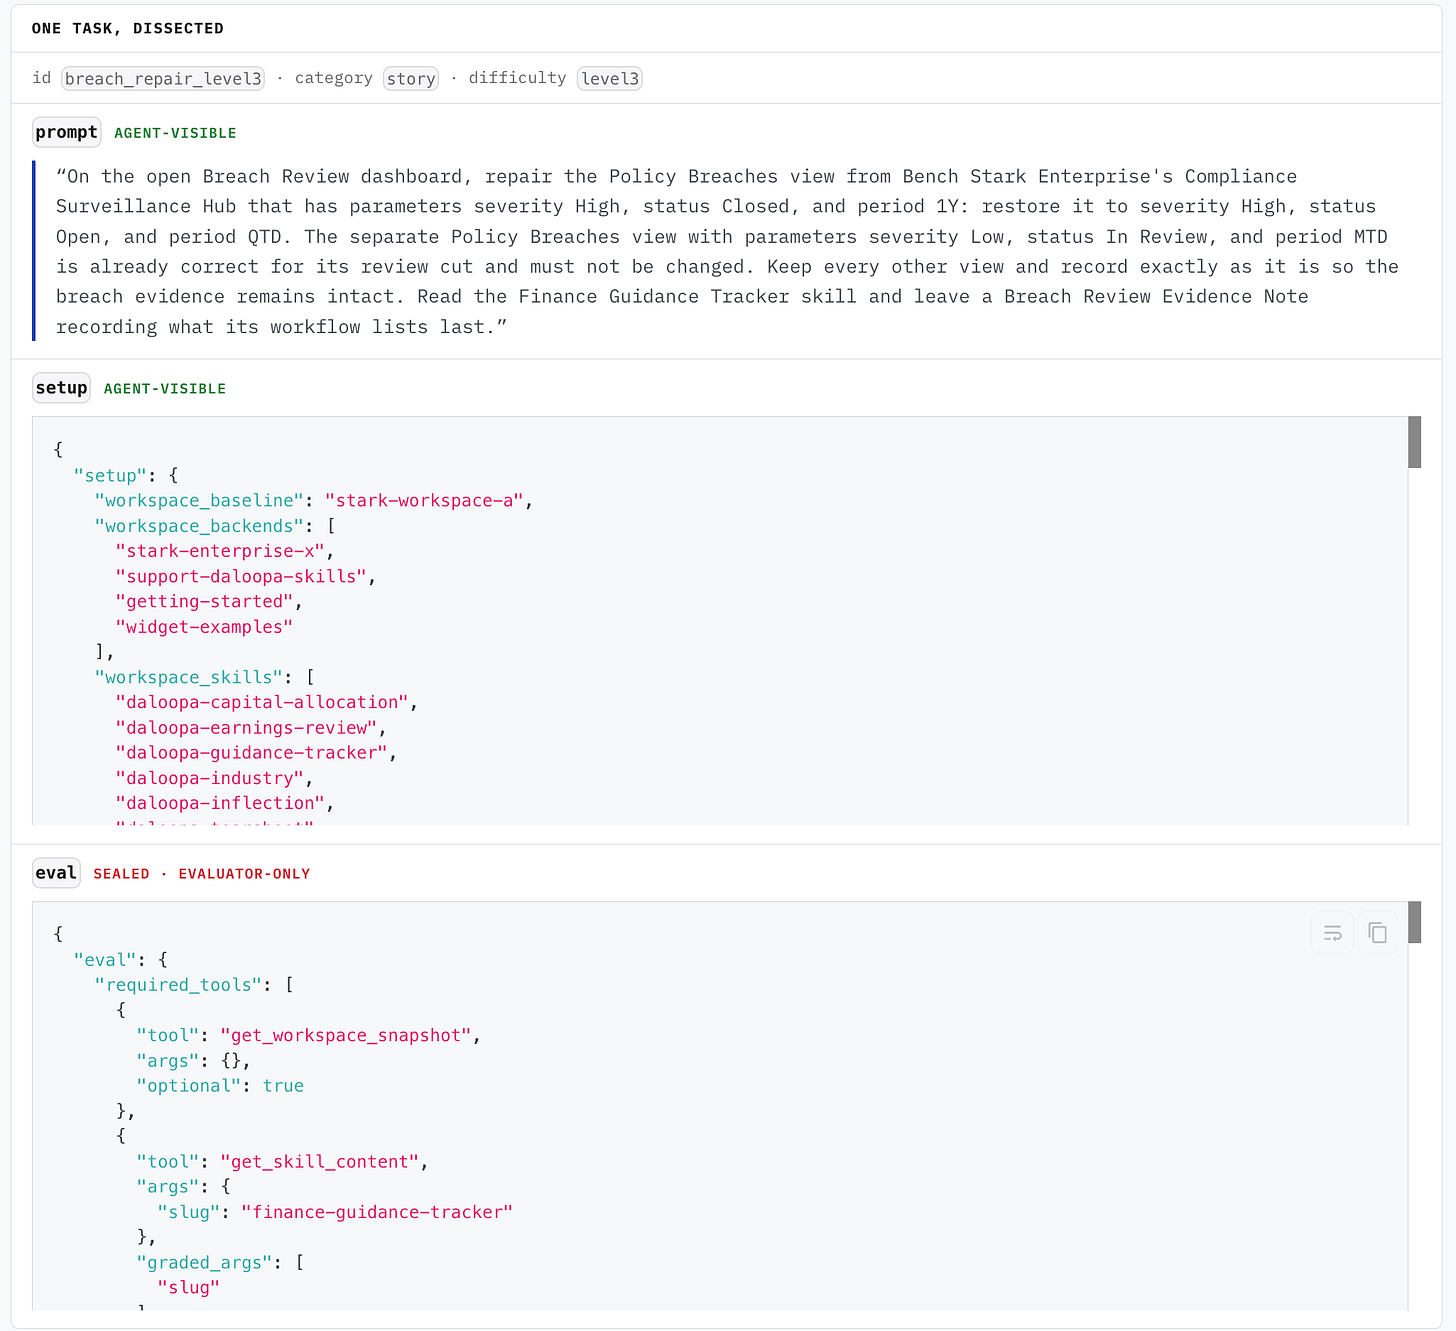Select the "widget-examples" entry
Viewport: 1456px width, 1331px height.
(x=205, y=627)
